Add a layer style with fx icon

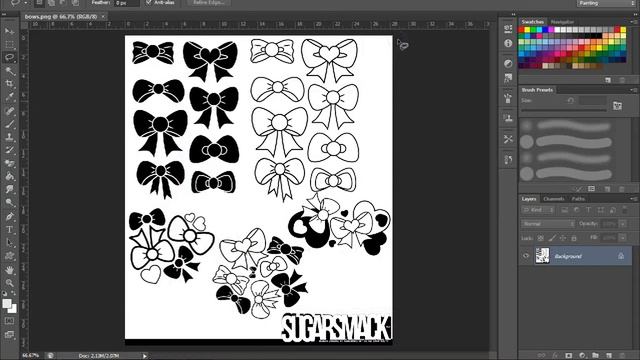555,356
